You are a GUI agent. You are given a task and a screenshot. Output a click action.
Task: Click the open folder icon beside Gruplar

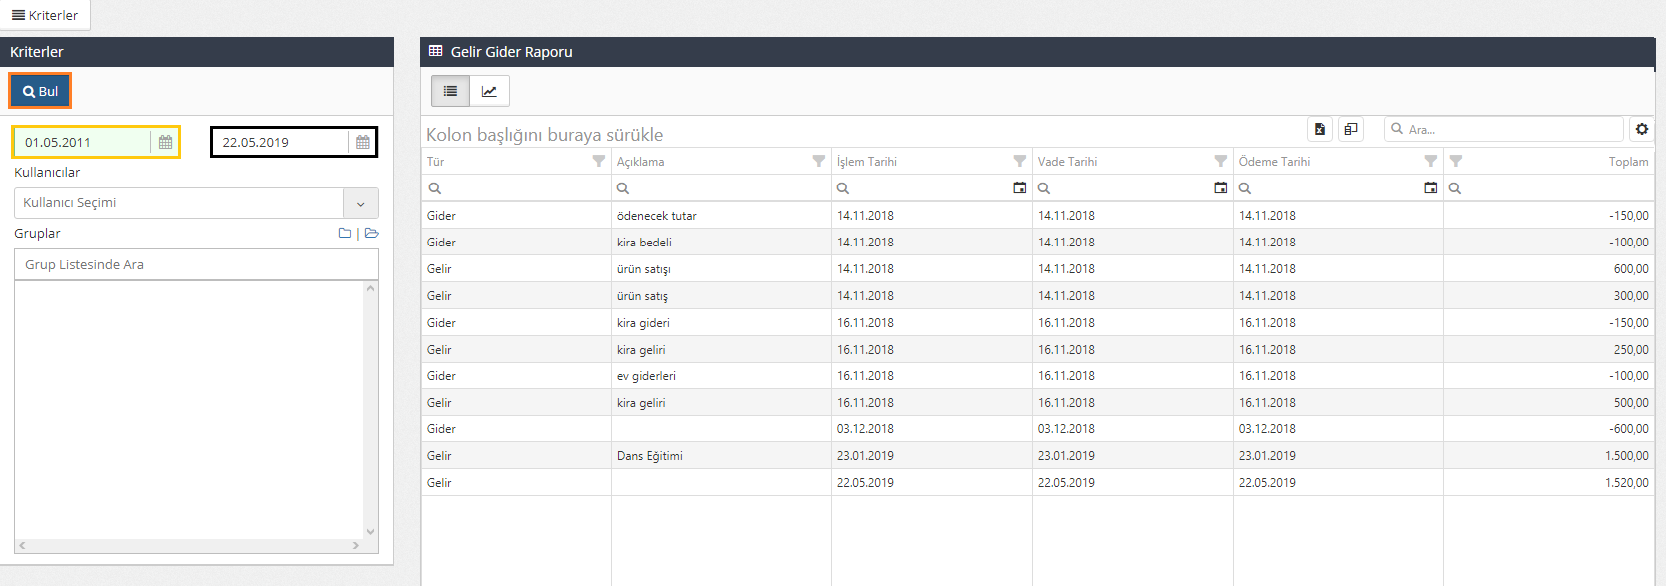tap(372, 233)
